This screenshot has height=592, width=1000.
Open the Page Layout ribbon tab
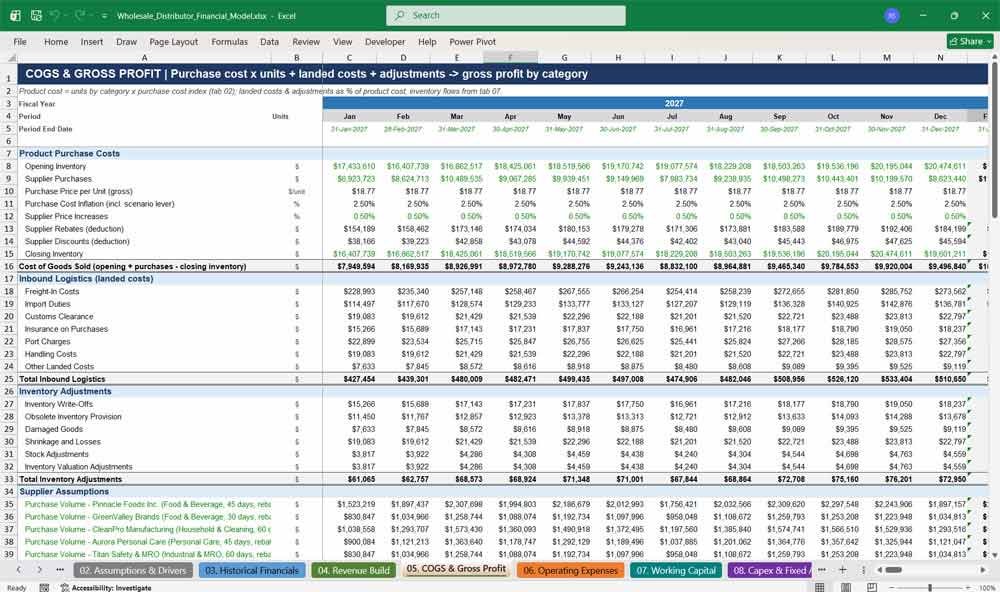[173, 41]
